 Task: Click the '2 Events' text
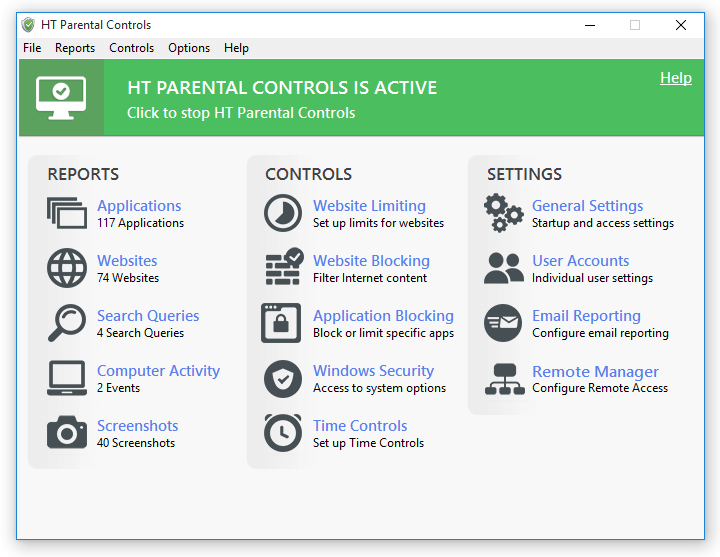pos(118,388)
